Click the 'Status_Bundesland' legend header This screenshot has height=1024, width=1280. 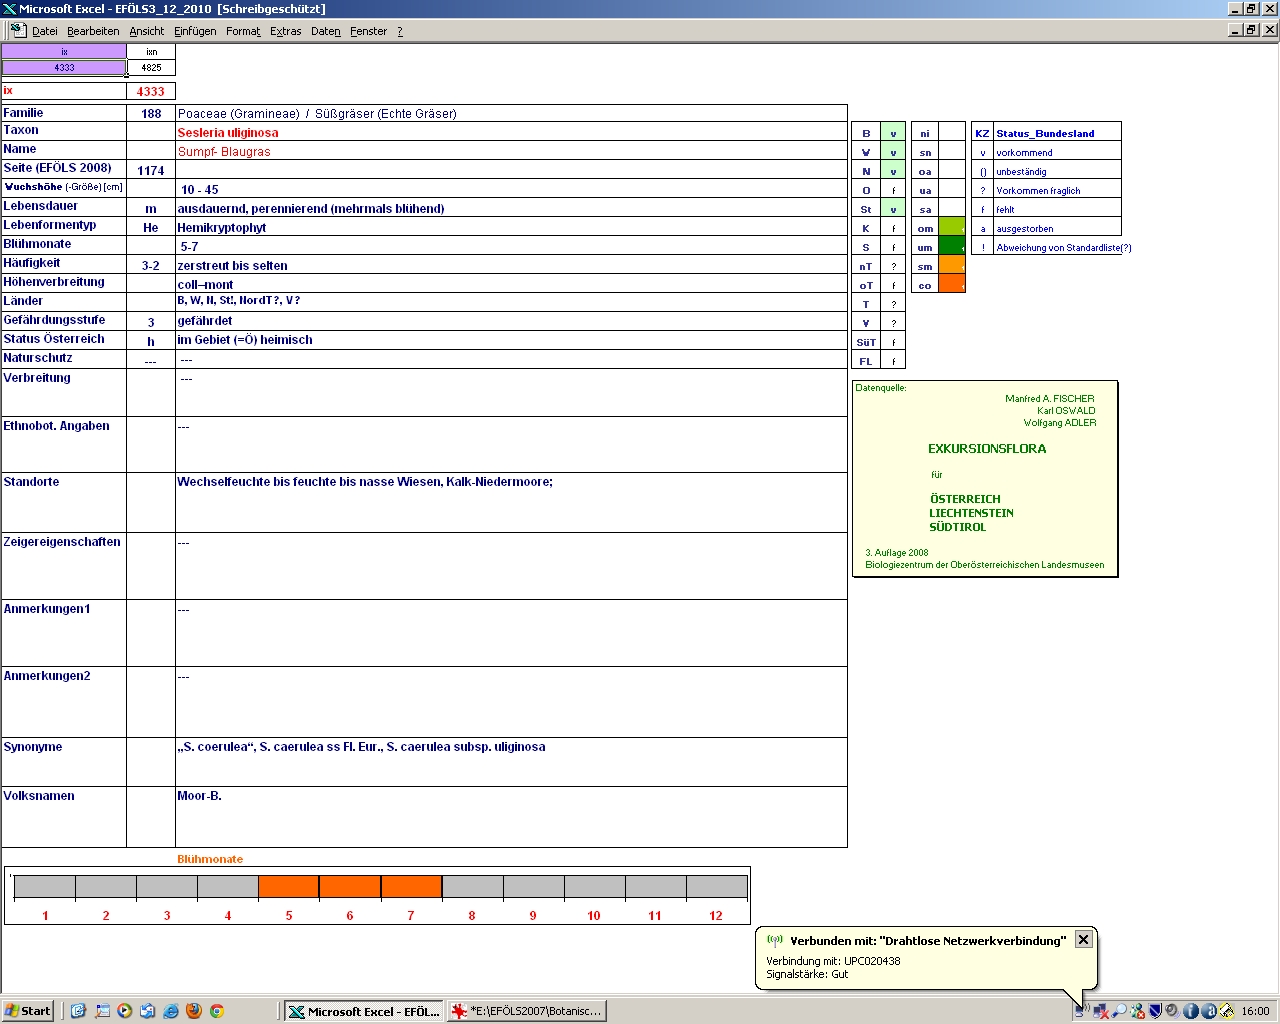coord(1045,133)
